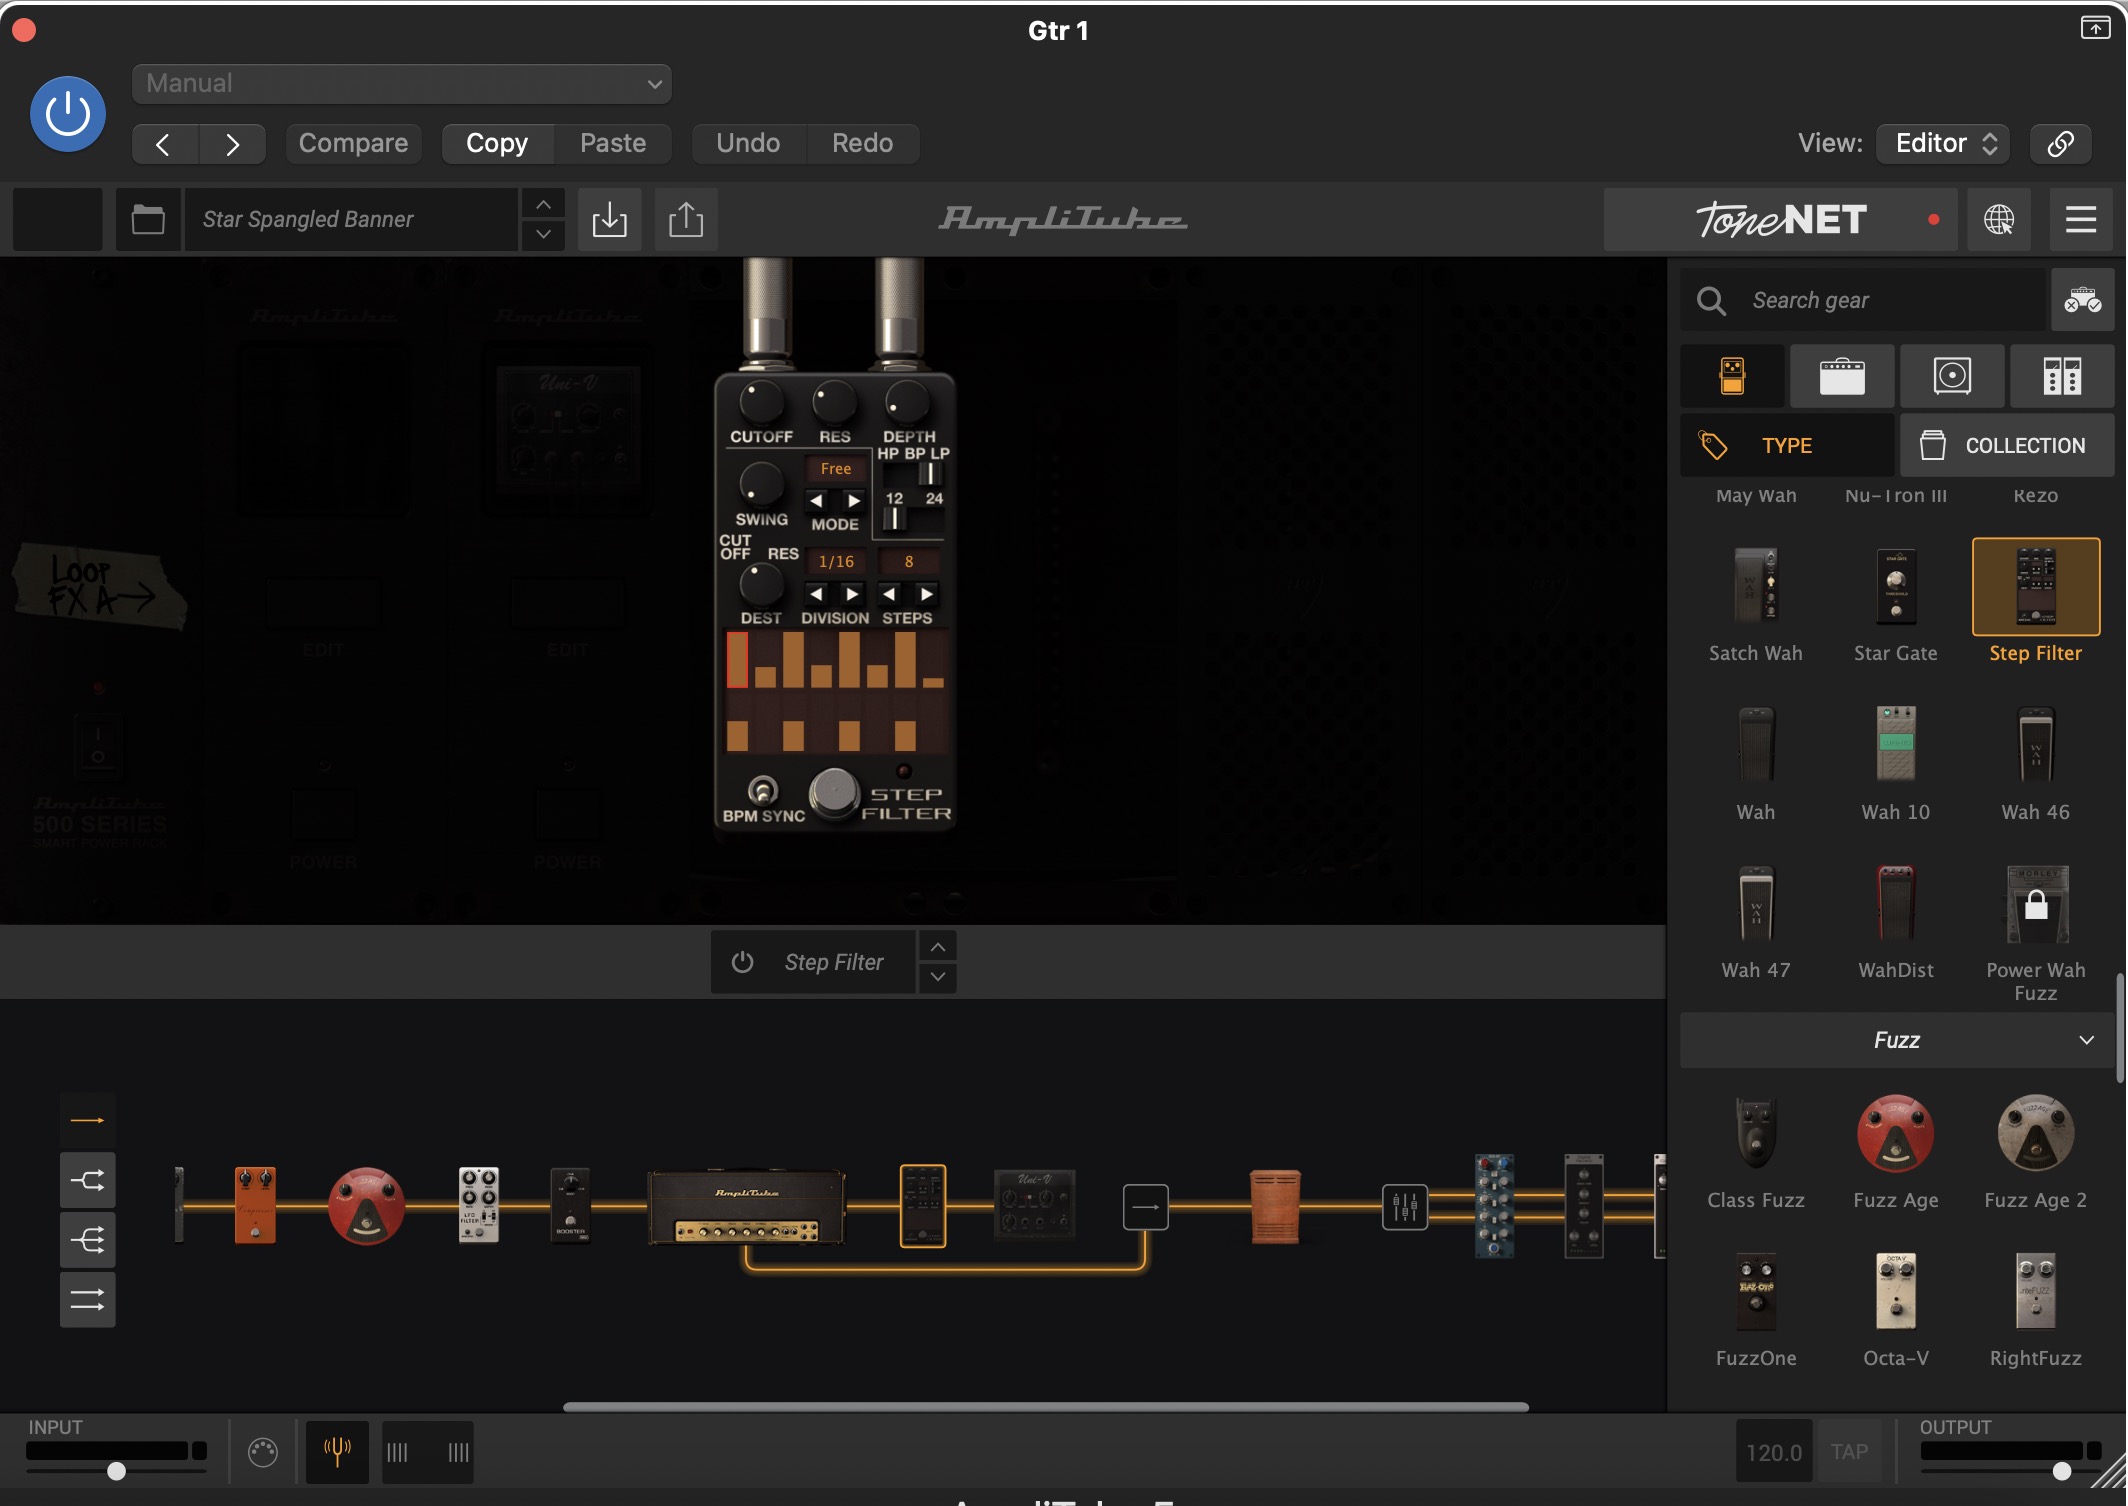Select the cabinet speaker category tab

[1952, 377]
